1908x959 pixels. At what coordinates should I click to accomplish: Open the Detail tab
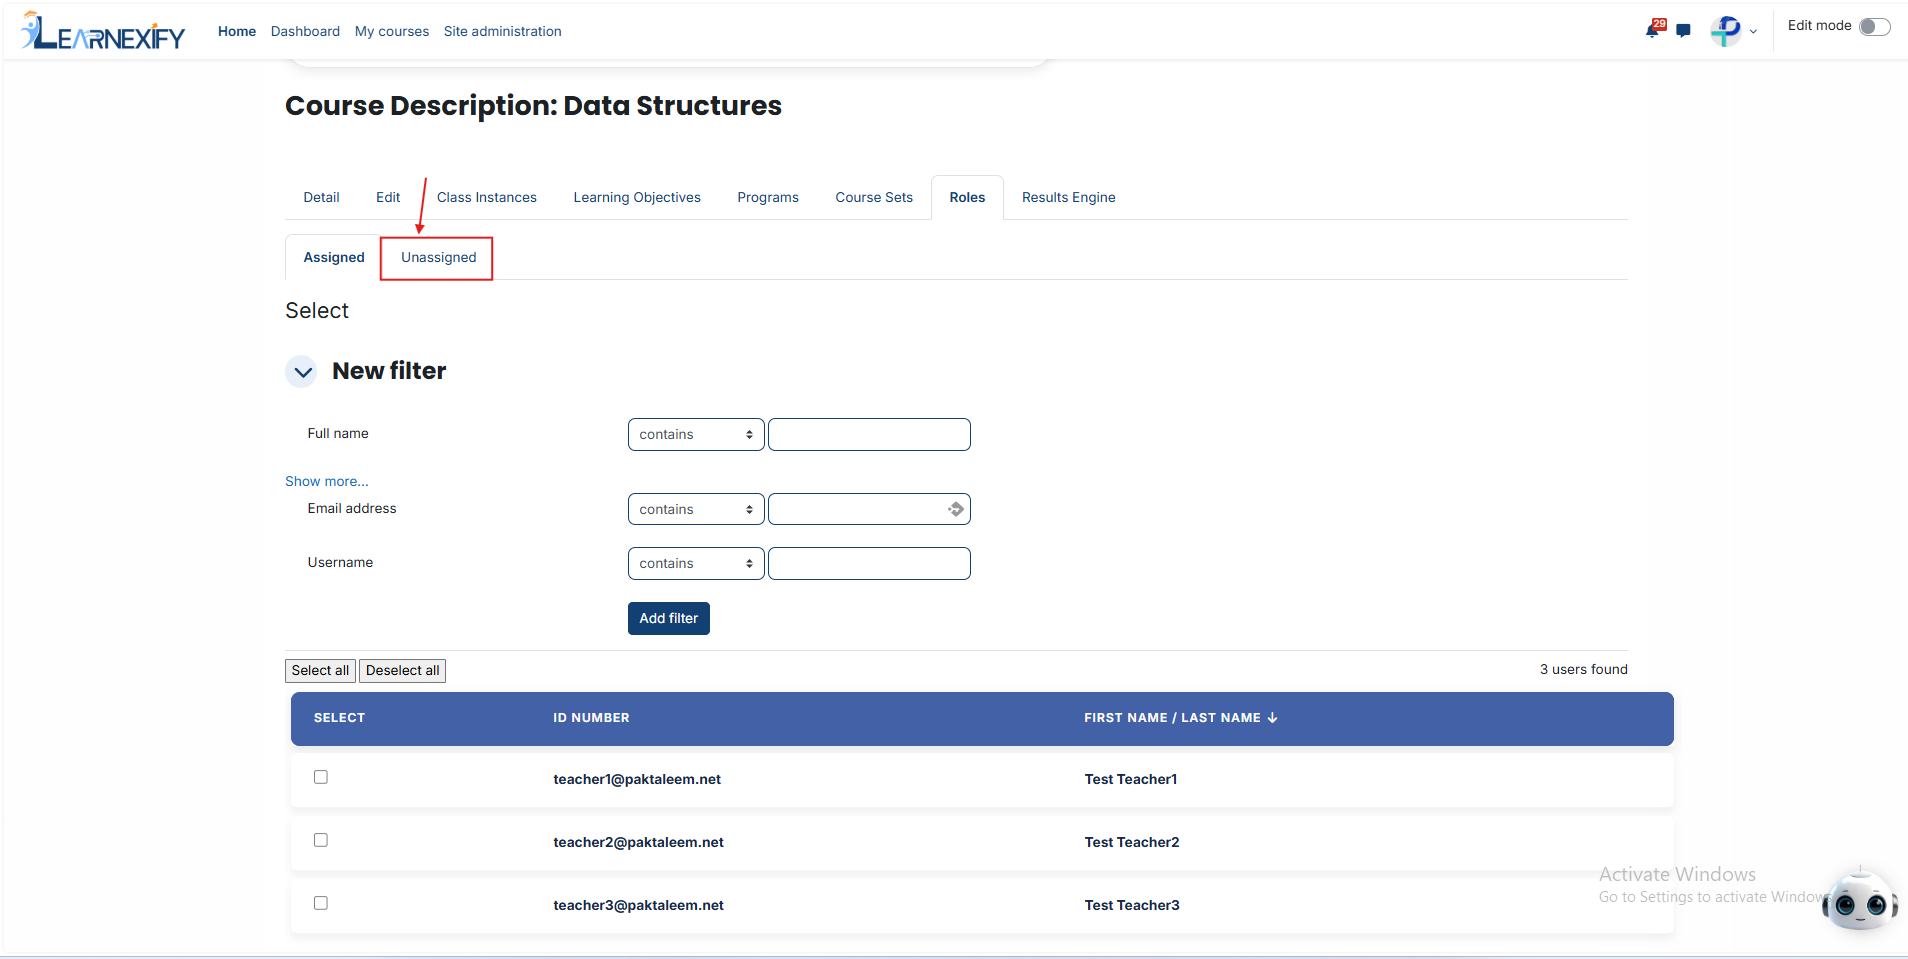(322, 198)
